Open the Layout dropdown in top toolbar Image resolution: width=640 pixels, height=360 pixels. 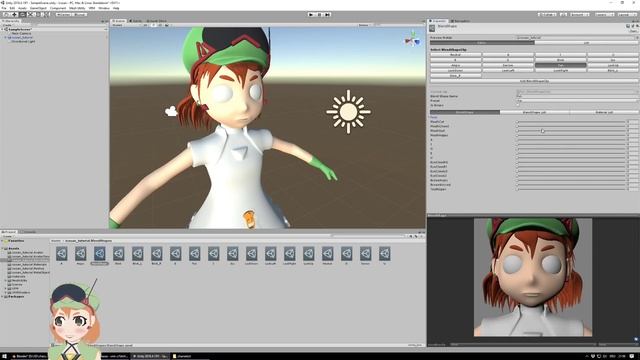[627, 14]
